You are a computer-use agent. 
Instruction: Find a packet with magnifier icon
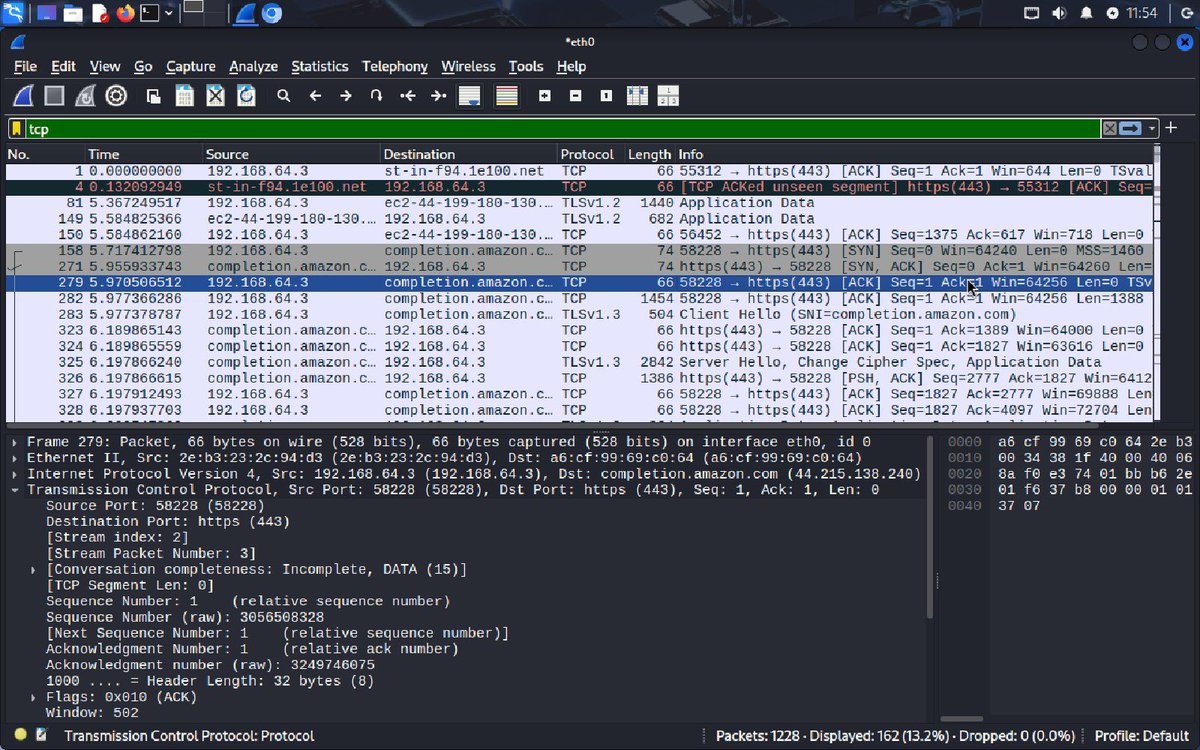[284, 96]
